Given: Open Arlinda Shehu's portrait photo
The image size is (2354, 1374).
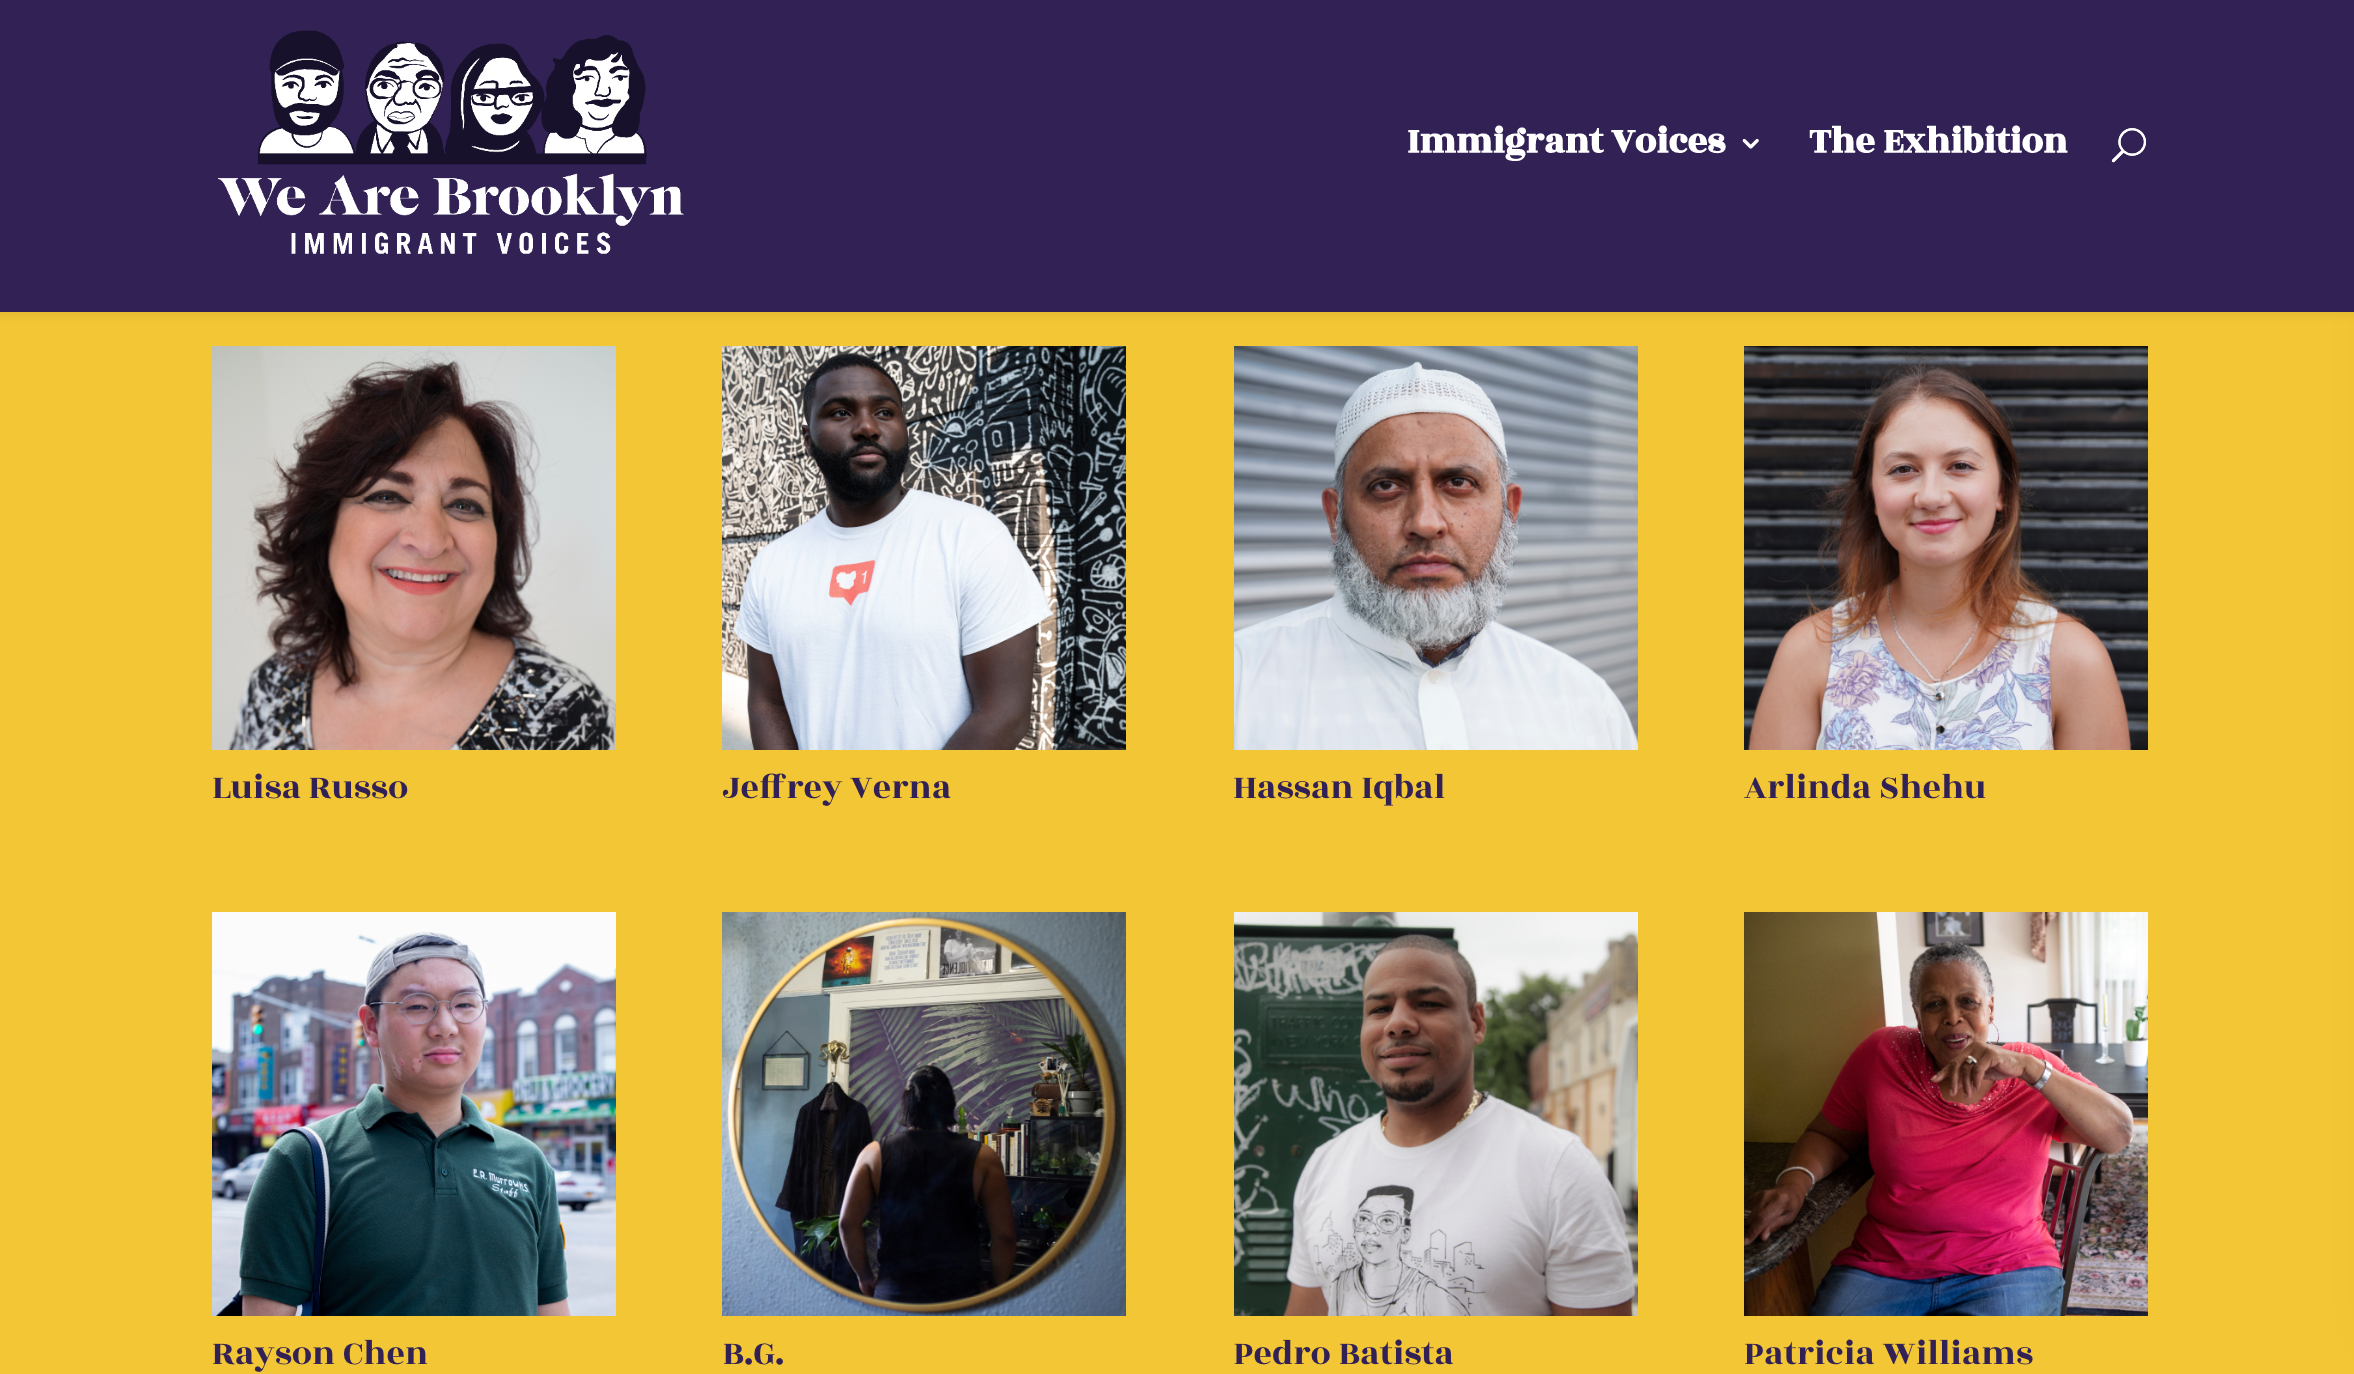Looking at the screenshot, I should click(x=1946, y=548).
